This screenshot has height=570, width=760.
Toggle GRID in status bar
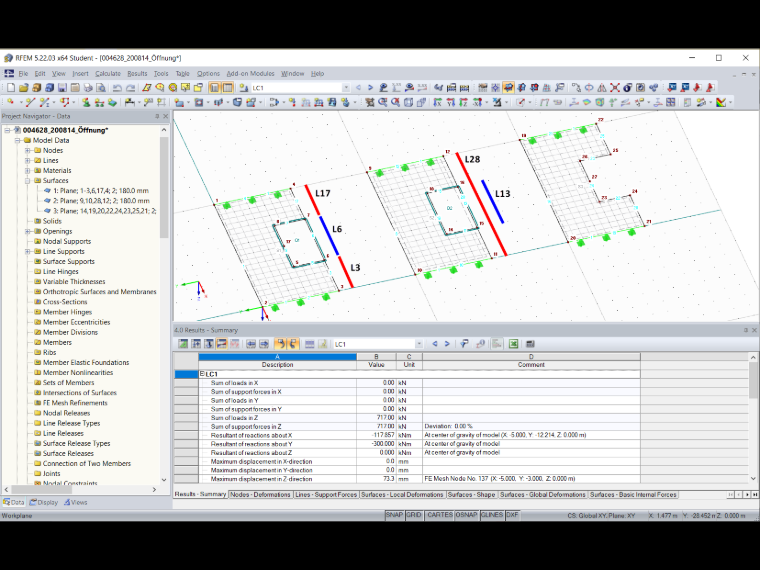coord(413,515)
